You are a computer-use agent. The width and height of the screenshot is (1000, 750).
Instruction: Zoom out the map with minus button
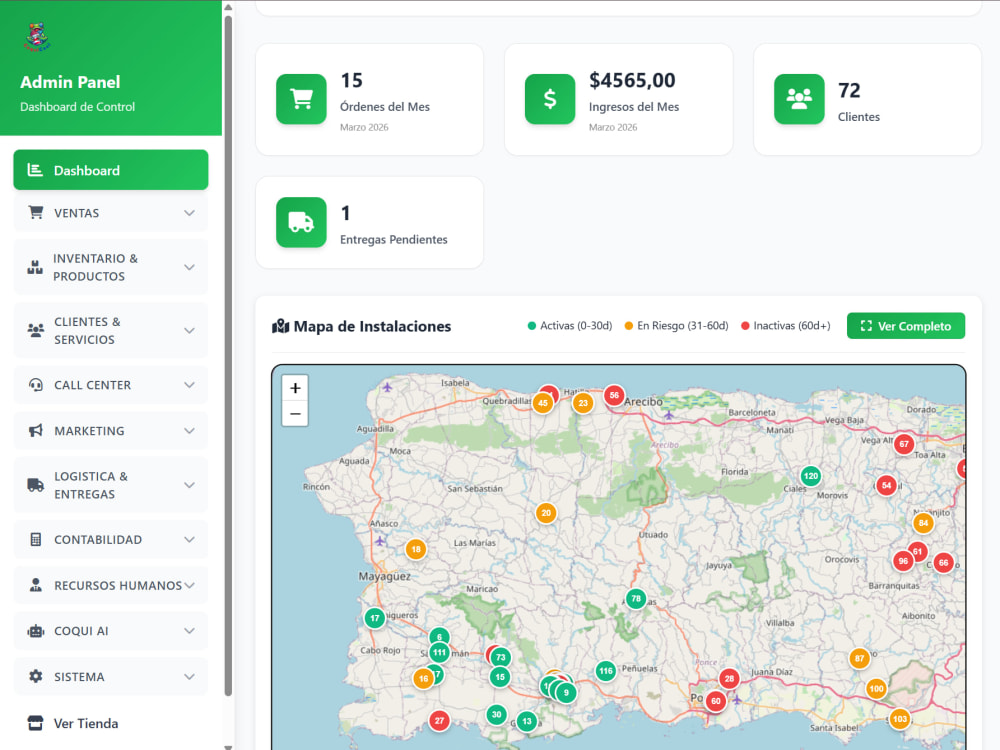(x=295, y=414)
